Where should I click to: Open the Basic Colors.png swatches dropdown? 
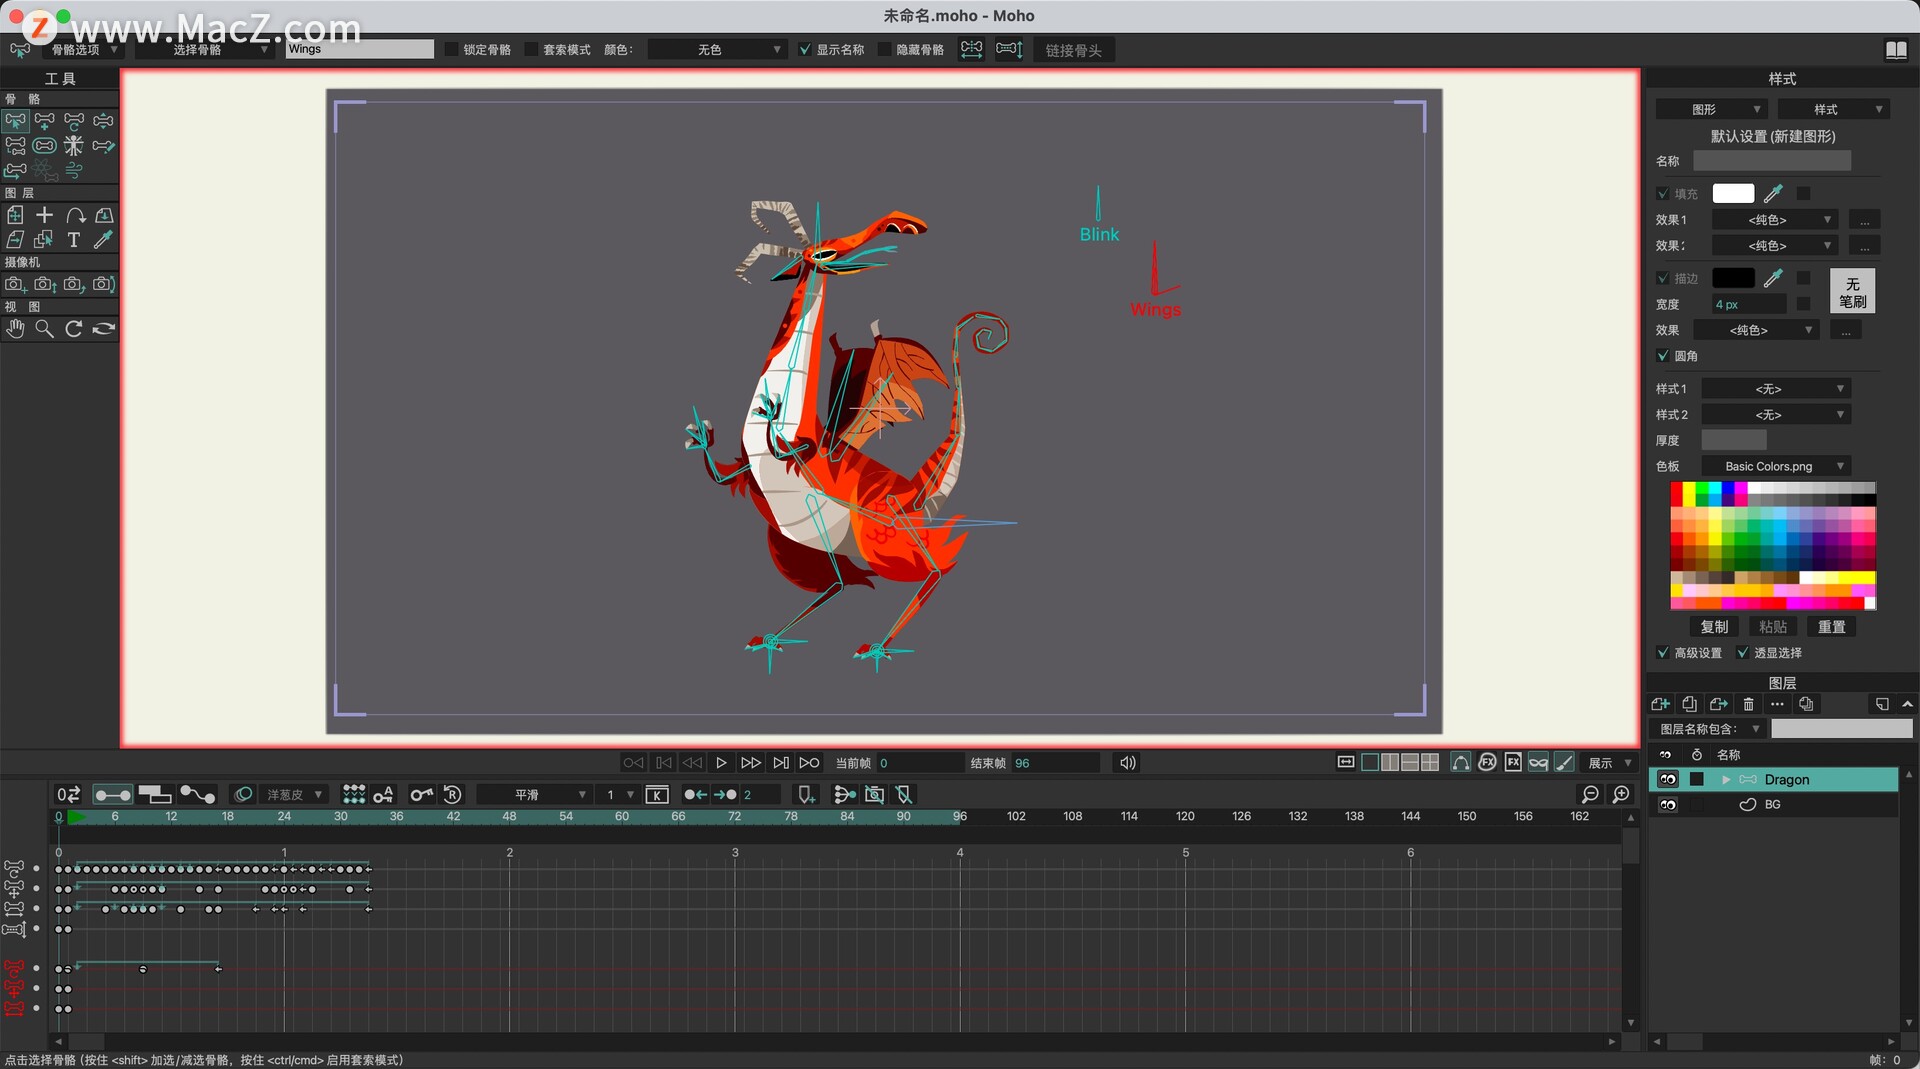click(x=1776, y=466)
